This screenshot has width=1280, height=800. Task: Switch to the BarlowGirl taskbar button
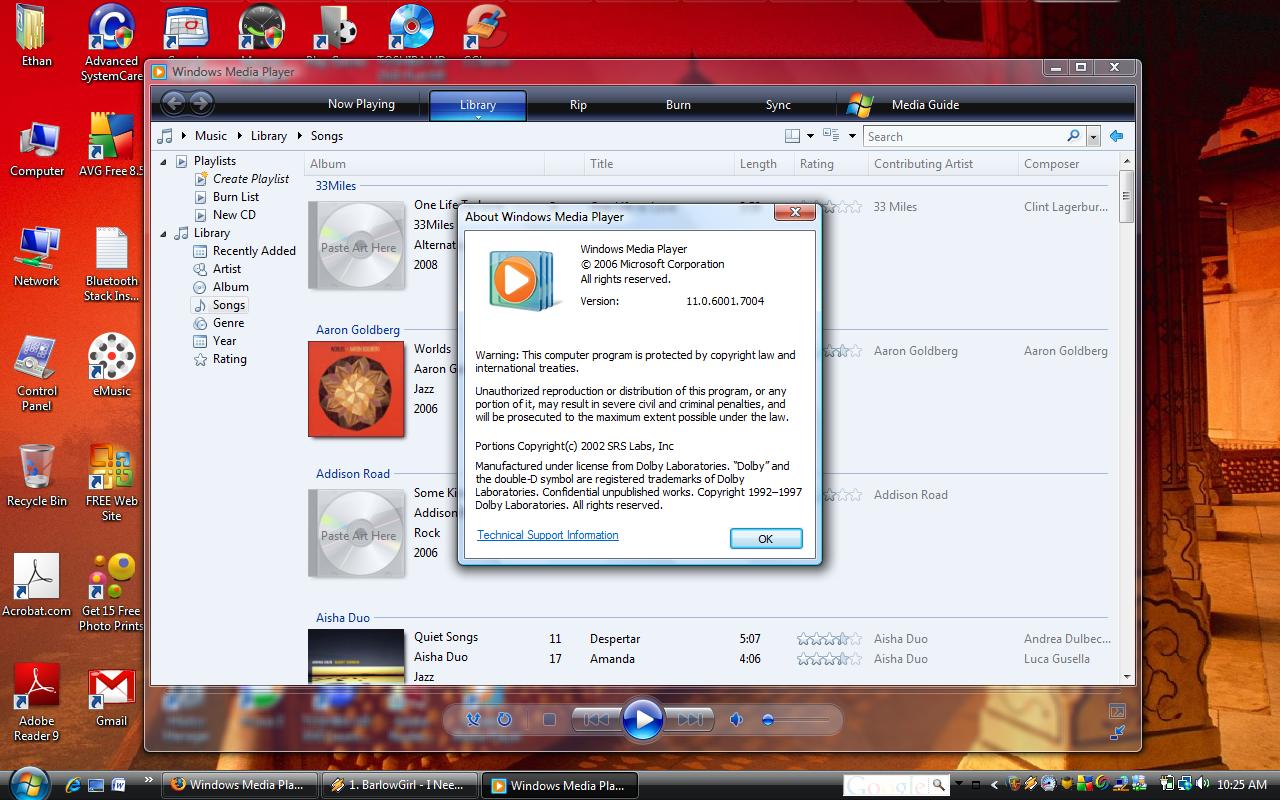[399, 785]
